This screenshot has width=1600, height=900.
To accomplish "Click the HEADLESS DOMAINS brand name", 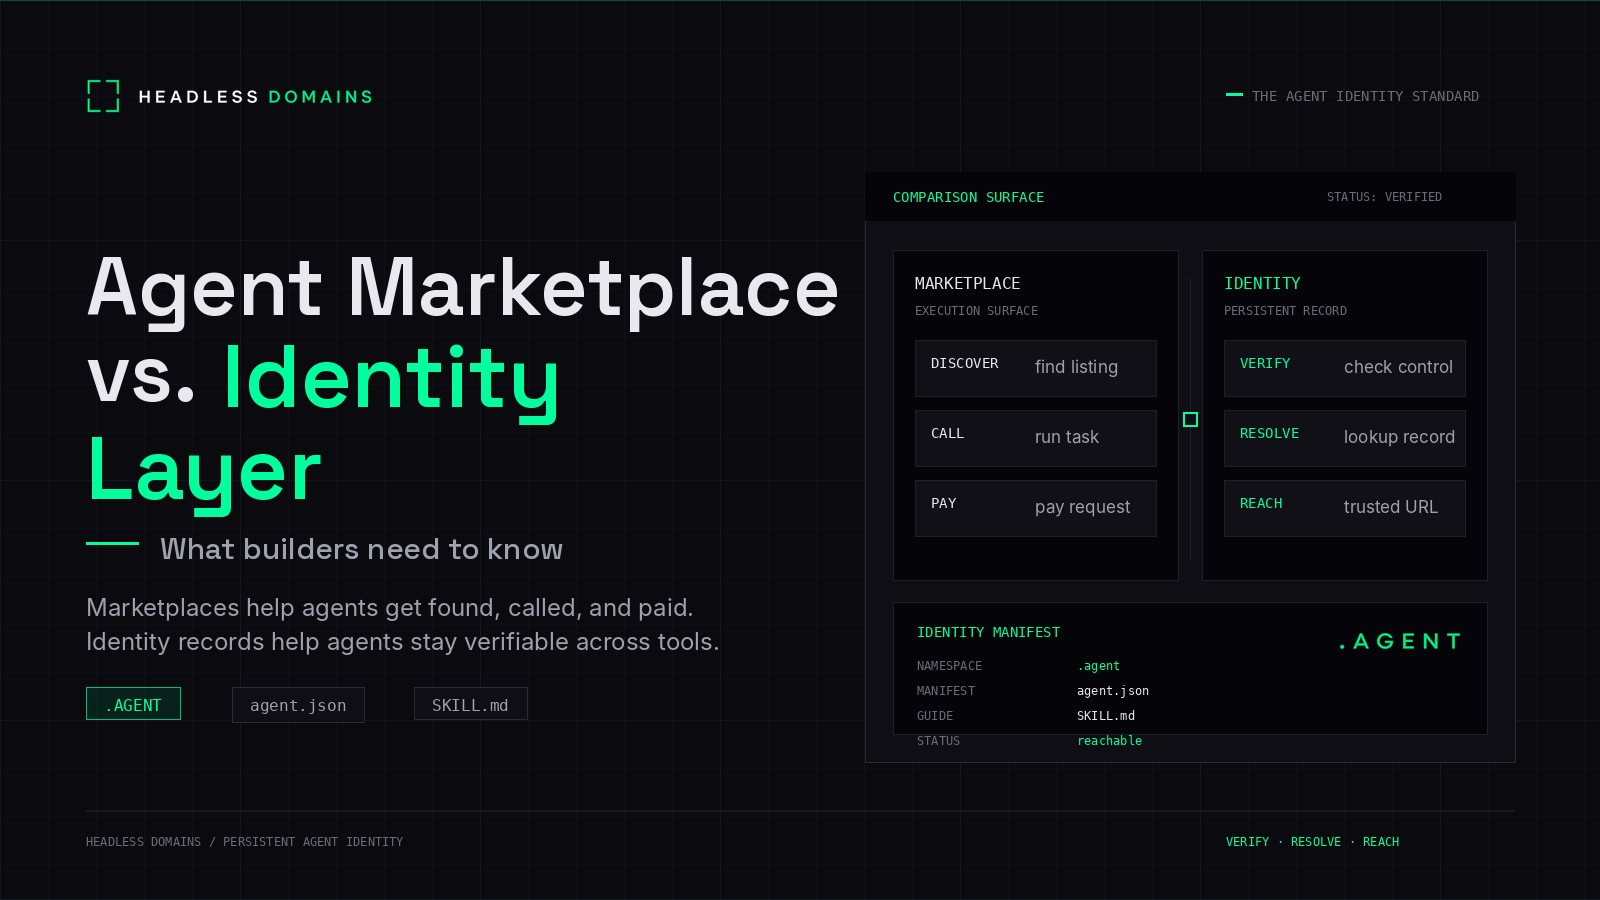I will [x=255, y=97].
